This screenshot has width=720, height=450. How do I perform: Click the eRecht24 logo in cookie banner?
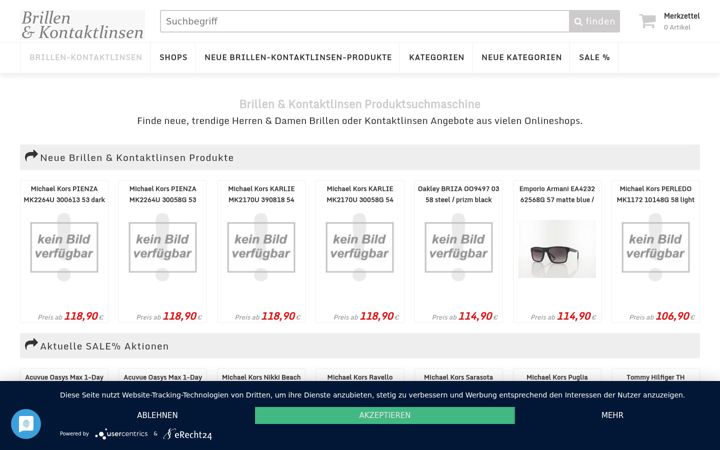coord(188,434)
